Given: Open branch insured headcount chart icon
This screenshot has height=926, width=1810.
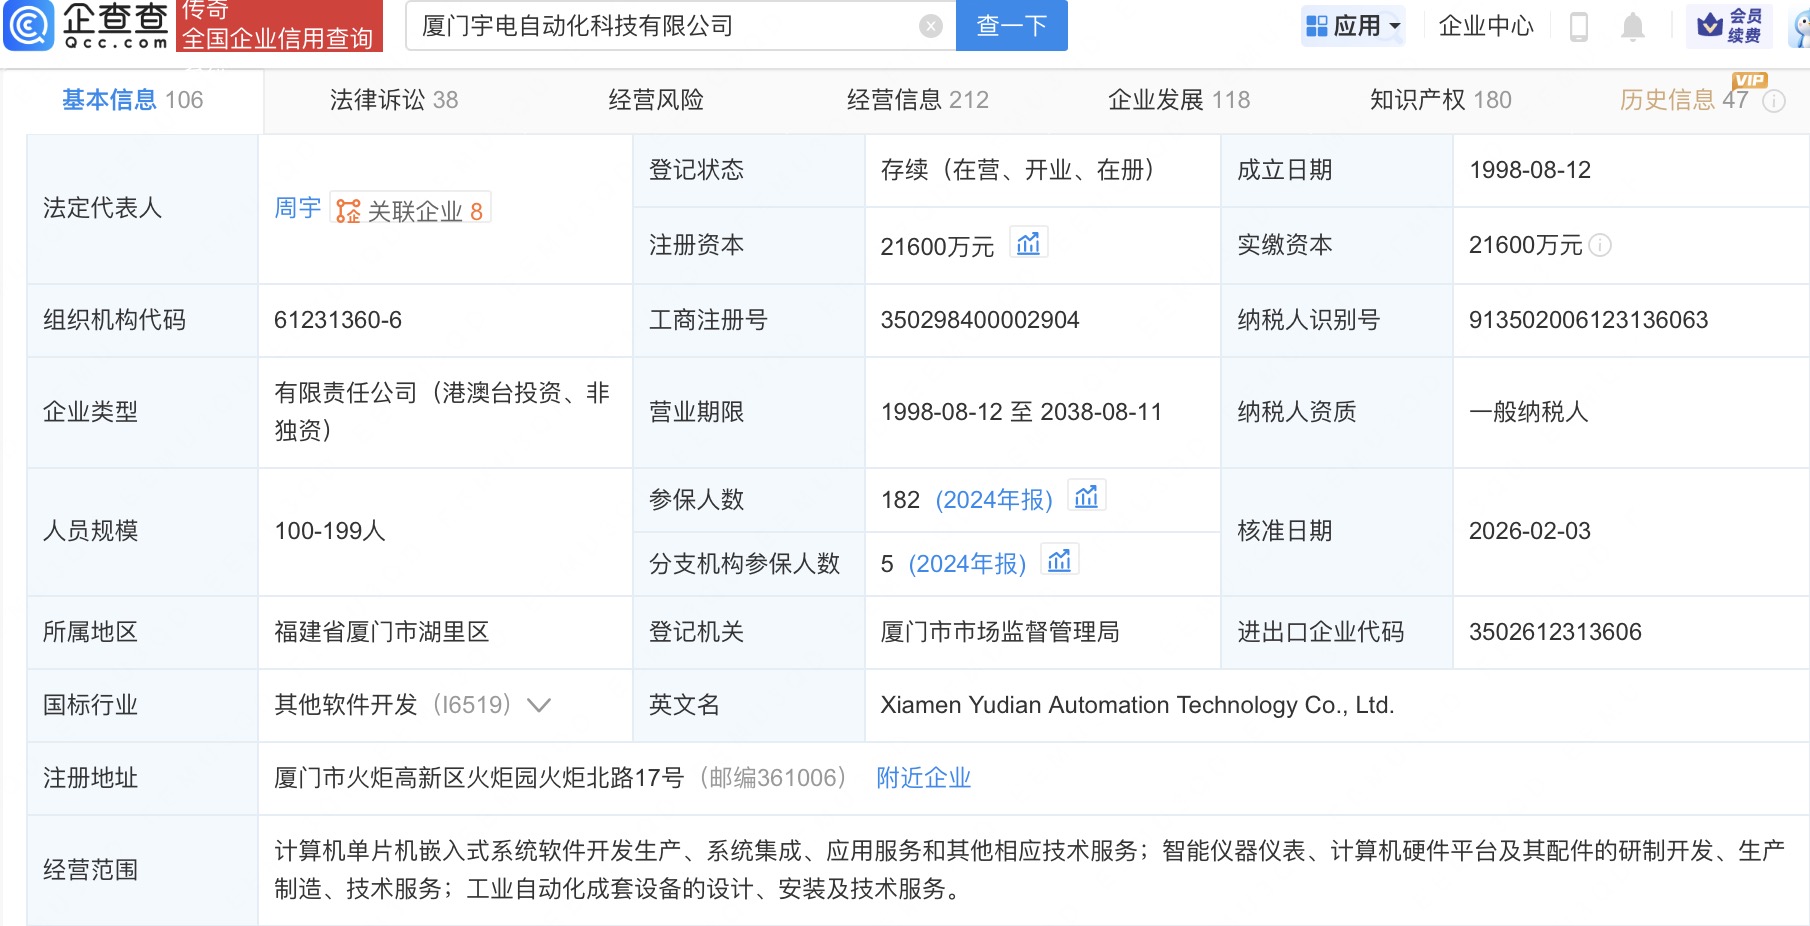Looking at the screenshot, I should pos(1059,562).
